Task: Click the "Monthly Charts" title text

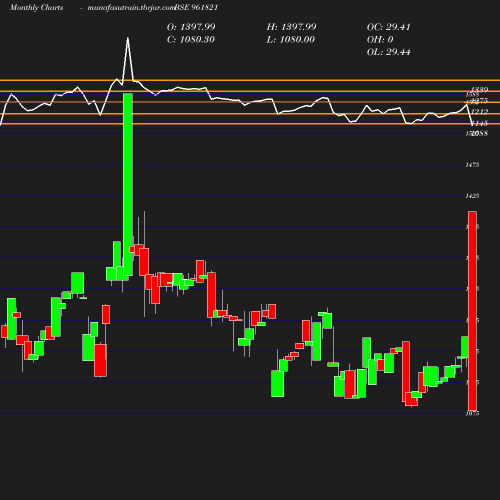Action: (x=37, y=8)
